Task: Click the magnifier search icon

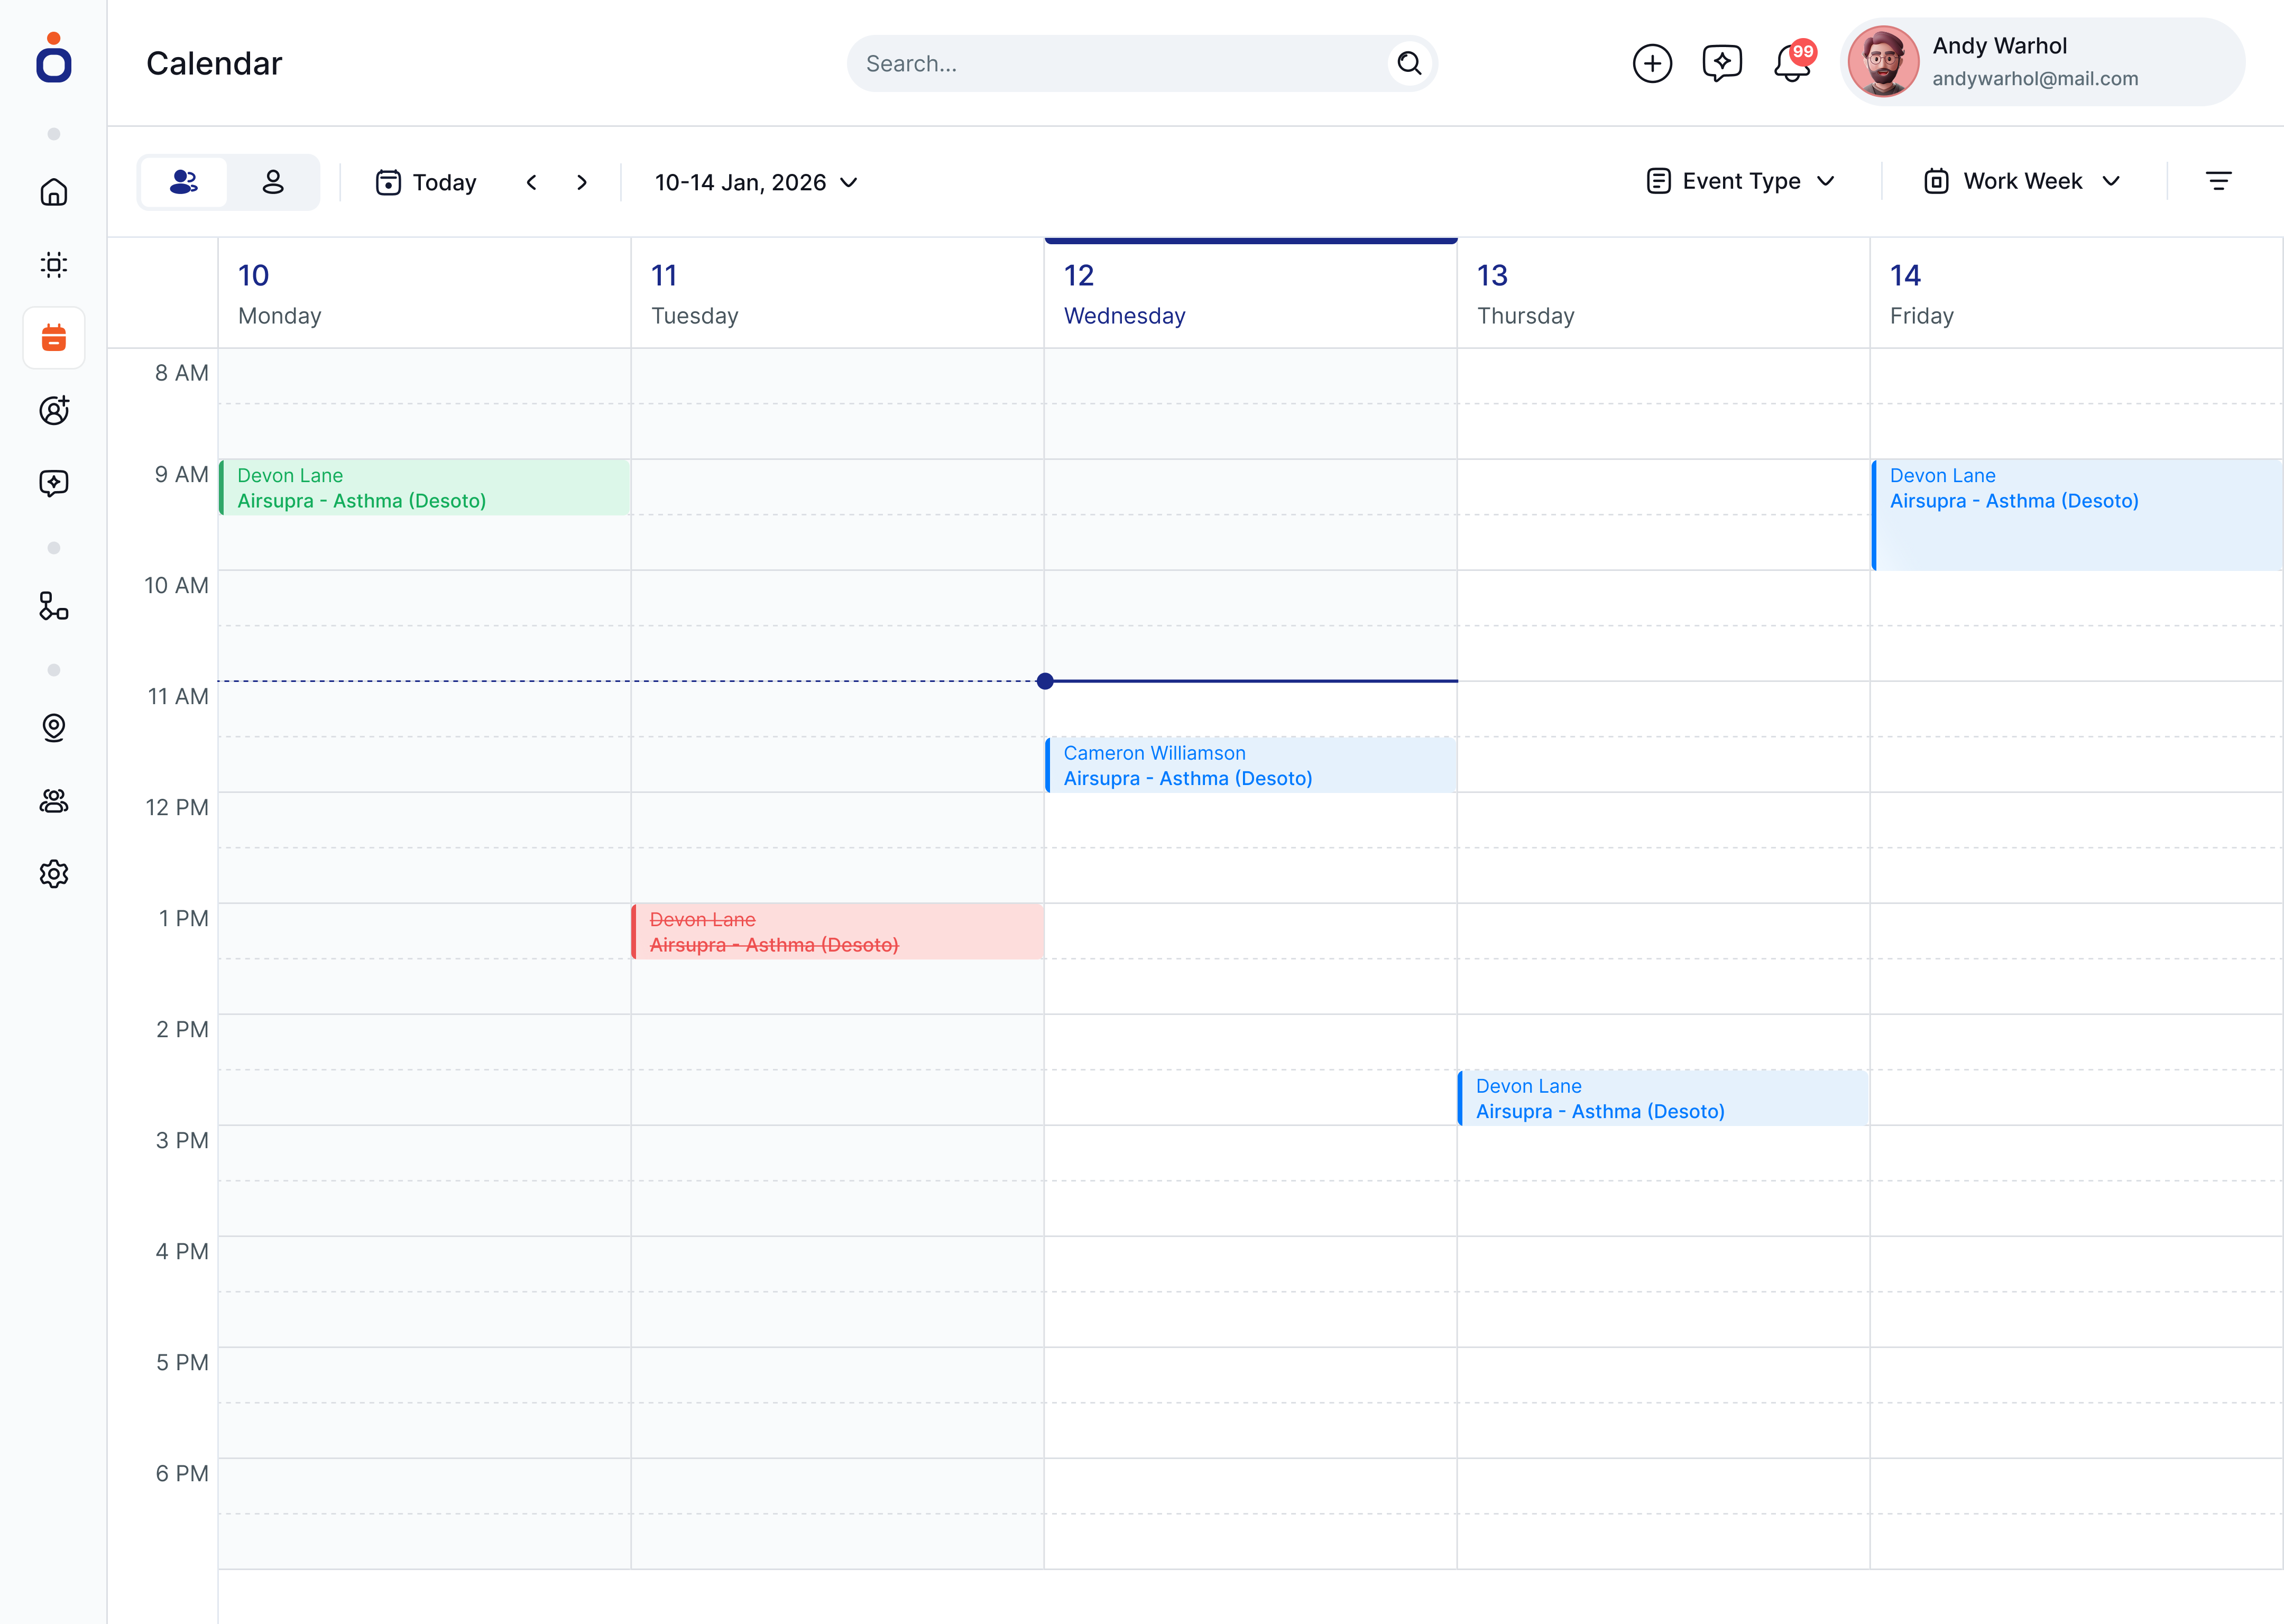Action: [x=1409, y=64]
